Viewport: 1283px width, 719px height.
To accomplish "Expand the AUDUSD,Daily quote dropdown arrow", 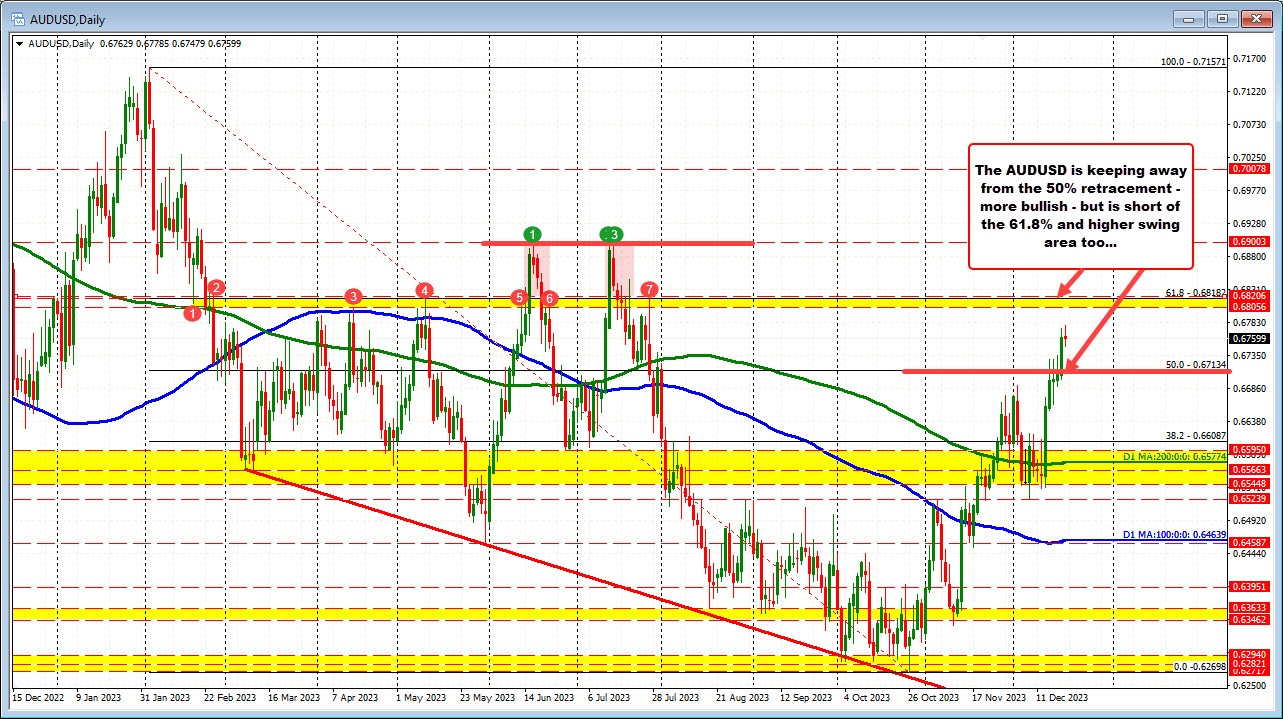I will click(19, 43).
